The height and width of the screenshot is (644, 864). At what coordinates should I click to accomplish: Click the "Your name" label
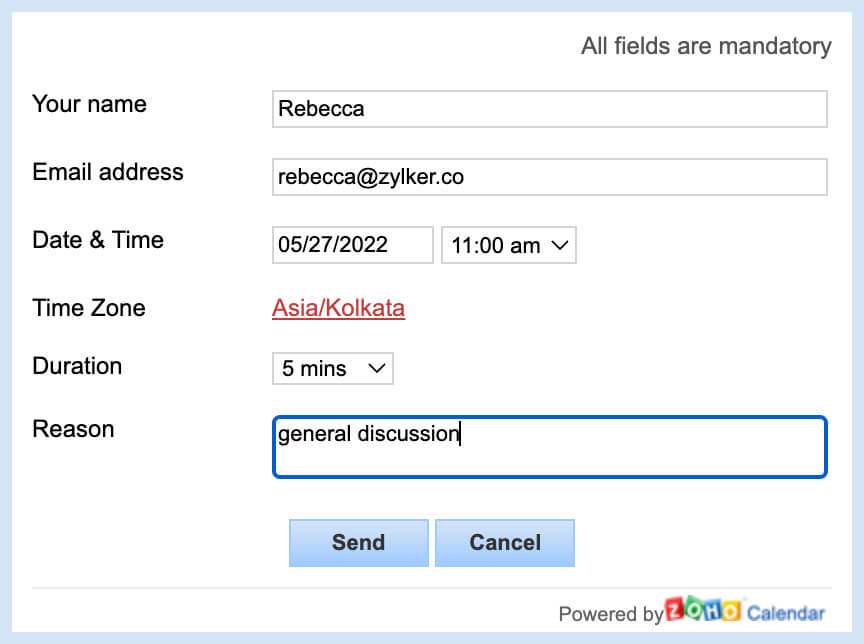pyautogui.click(x=89, y=104)
